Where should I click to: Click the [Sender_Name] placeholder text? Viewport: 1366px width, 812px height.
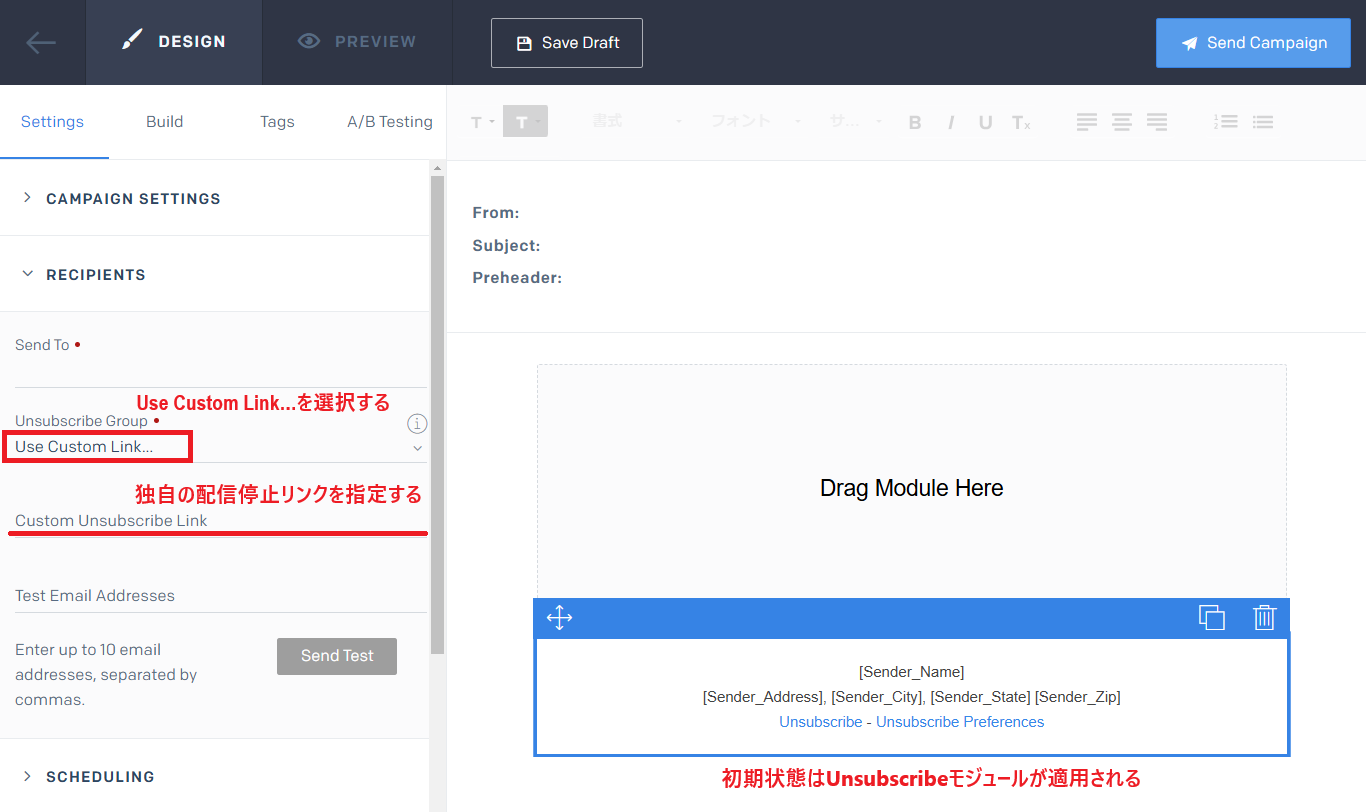912,672
